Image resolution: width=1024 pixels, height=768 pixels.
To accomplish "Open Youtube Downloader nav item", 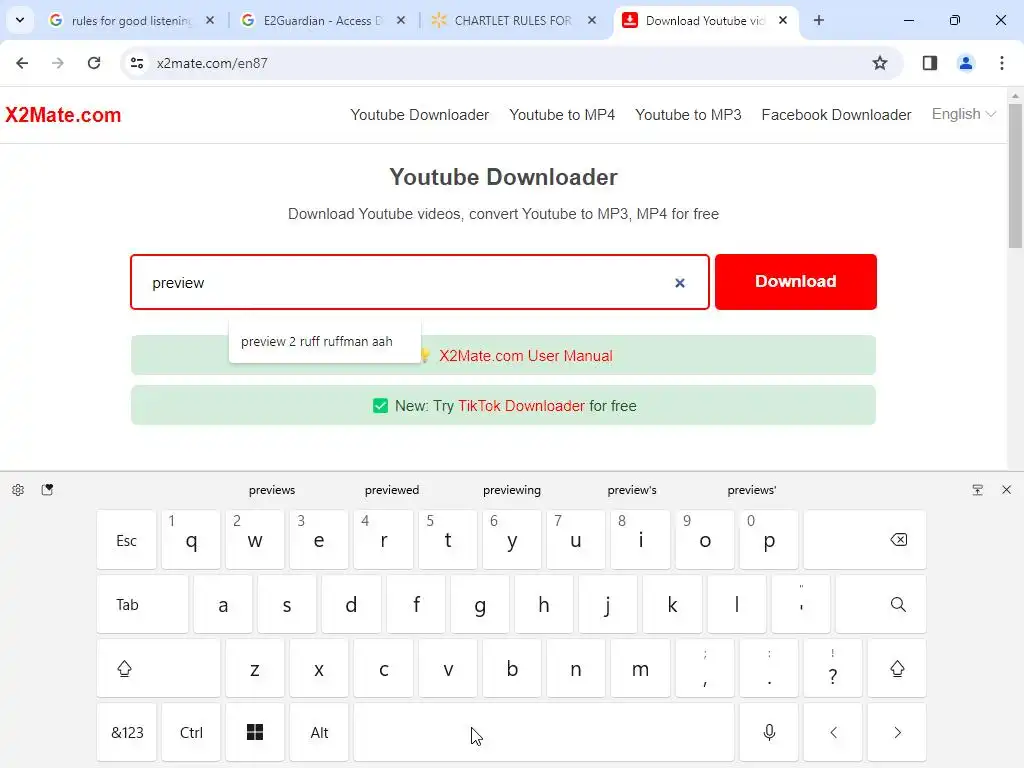I will [x=419, y=115].
